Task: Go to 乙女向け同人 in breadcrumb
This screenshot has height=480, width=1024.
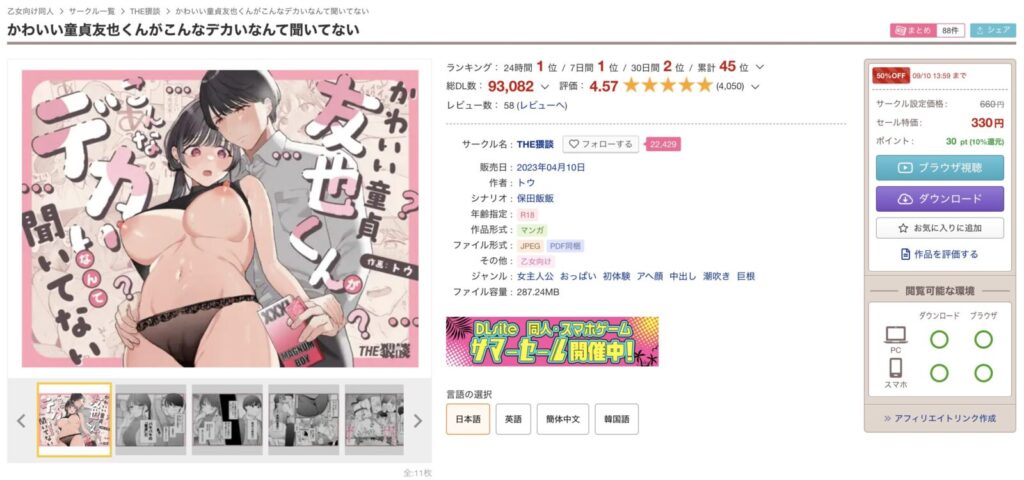Action: pos(31,11)
